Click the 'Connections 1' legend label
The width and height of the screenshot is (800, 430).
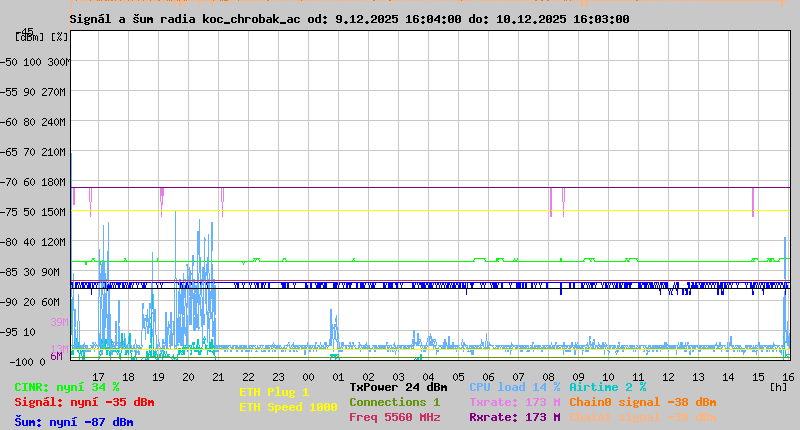(394, 402)
